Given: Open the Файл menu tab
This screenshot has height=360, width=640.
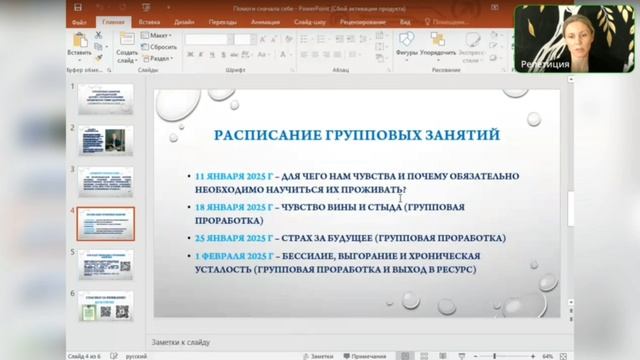Looking at the screenshot, I should (x=80, y=22).
